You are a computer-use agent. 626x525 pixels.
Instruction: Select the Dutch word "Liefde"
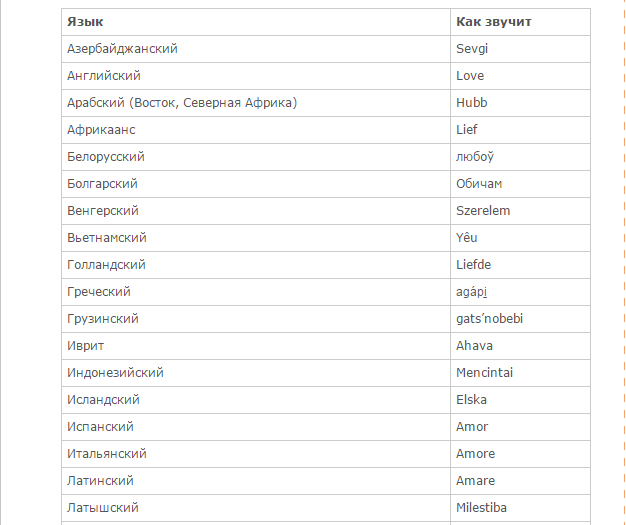coord(474,265)
